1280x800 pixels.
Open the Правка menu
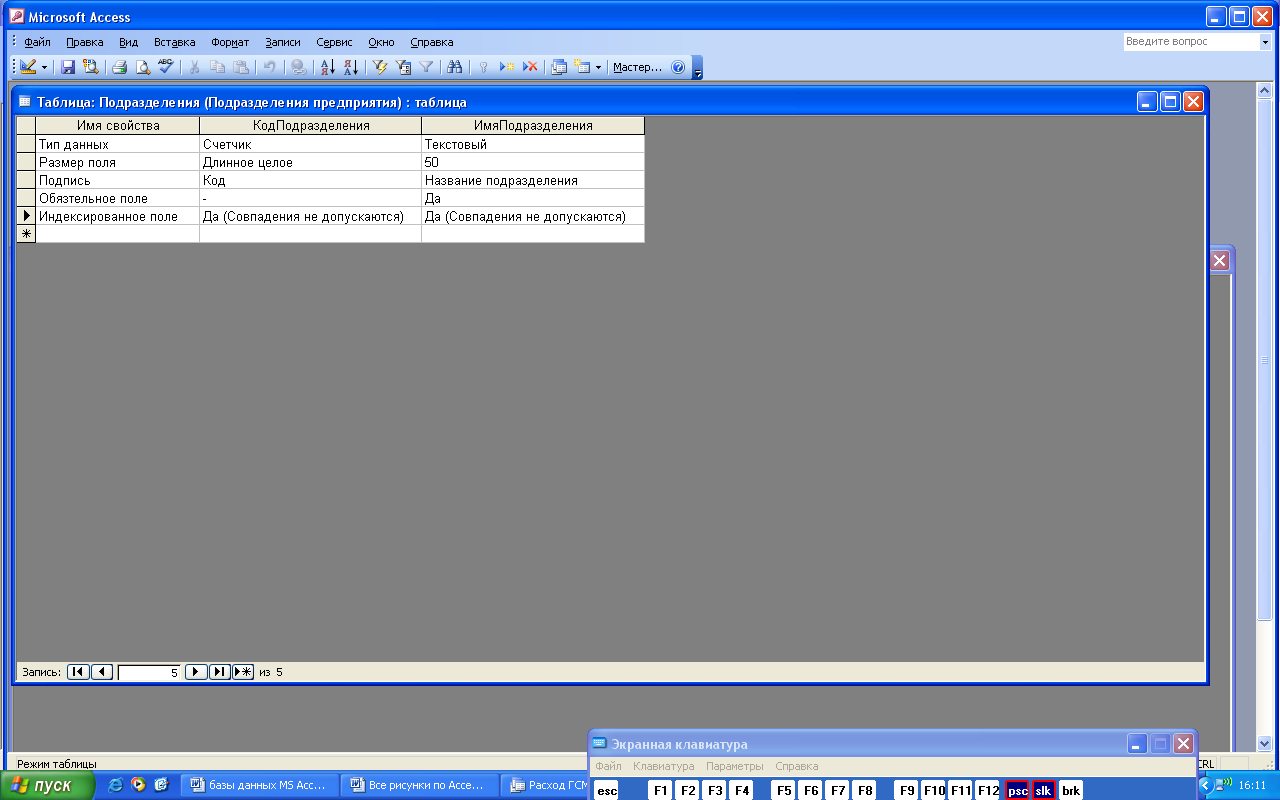(85, 42)
